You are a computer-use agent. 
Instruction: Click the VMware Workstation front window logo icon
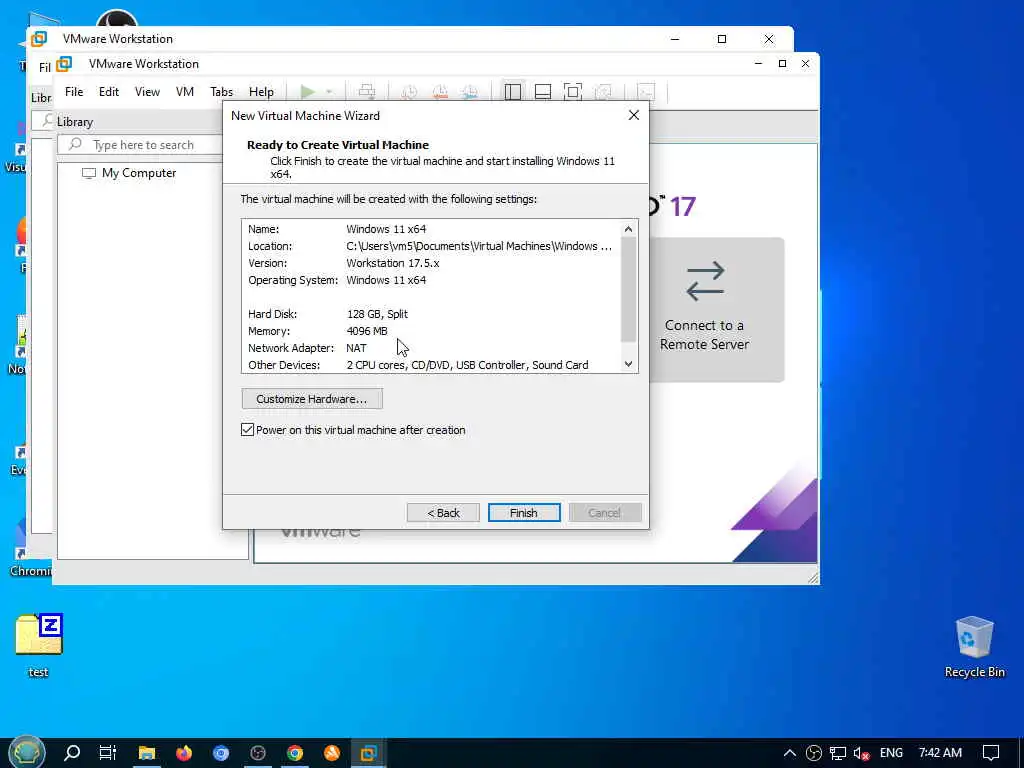pyautogui.click(x=64, y=64)
